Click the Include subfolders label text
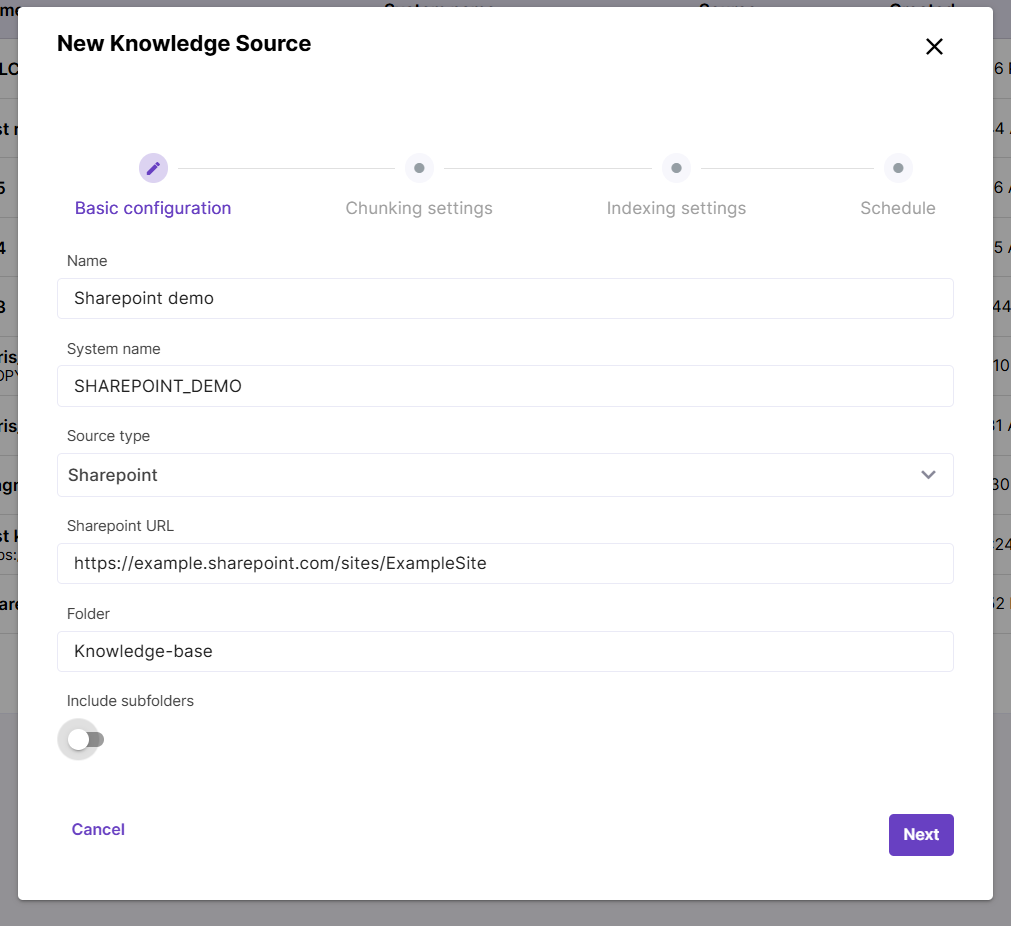Screen dimensions: 1011x926 pos(130,701)
